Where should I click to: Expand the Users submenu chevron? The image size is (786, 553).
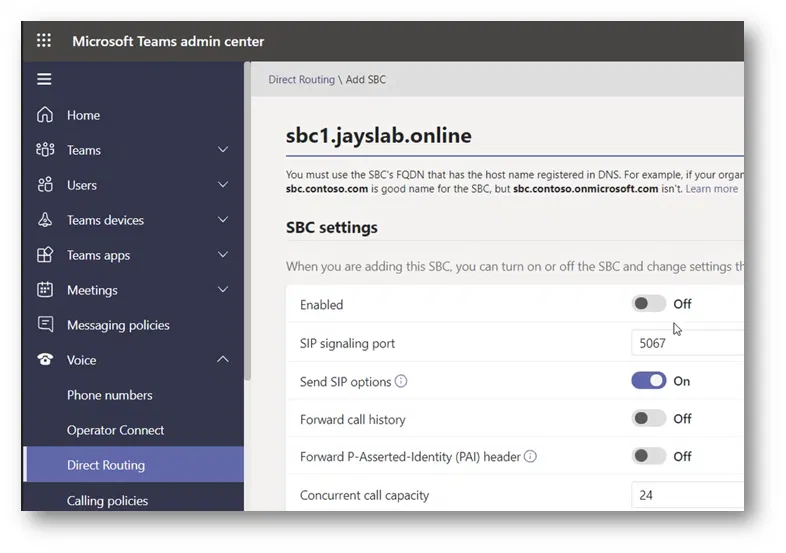(x=223, y=185)
